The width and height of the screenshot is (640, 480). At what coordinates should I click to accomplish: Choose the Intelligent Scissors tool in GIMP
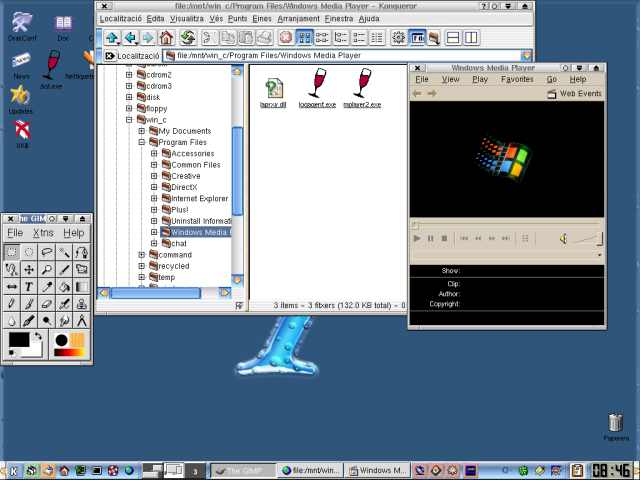(x=12, y=269)
